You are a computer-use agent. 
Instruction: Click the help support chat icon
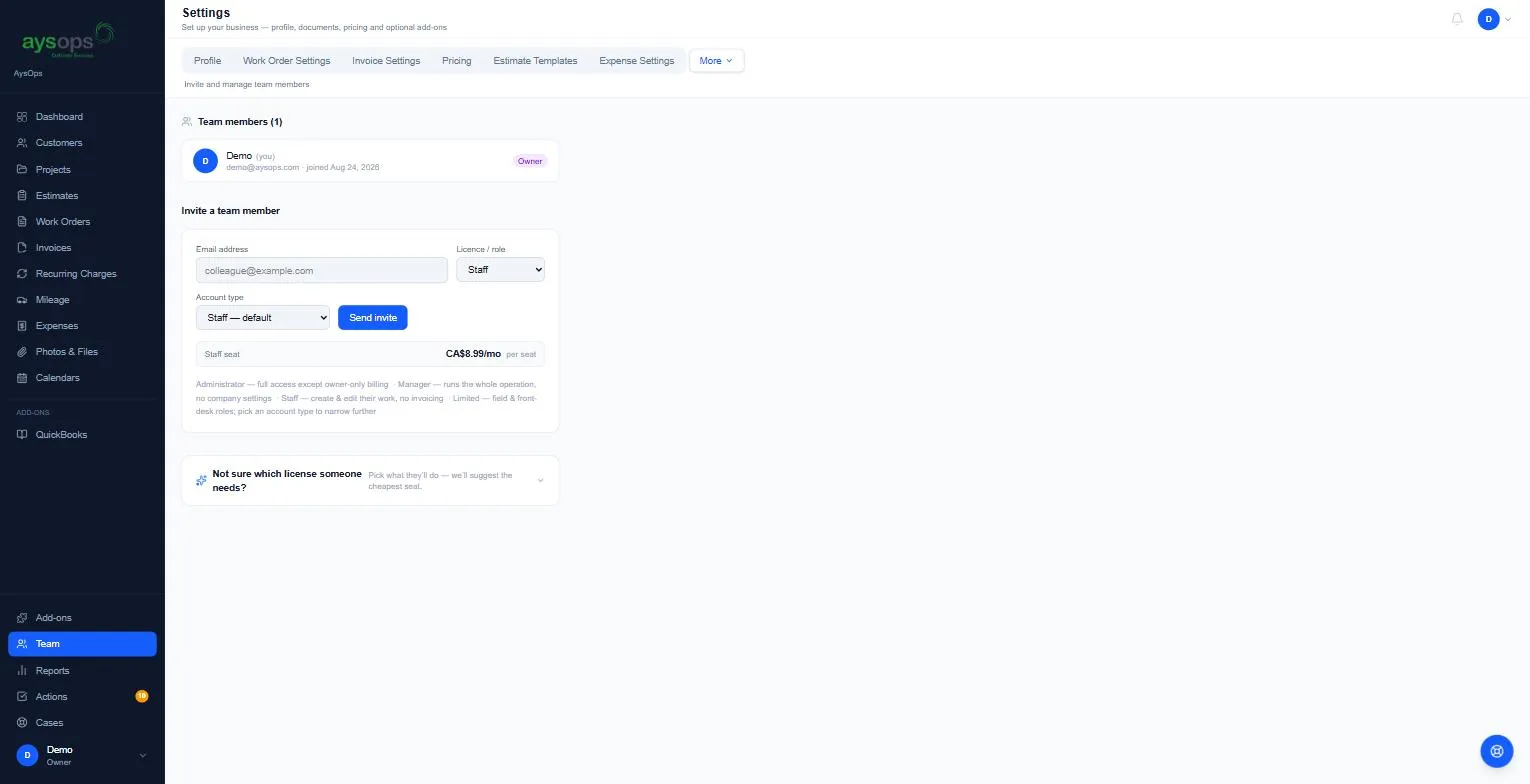coord(1497,750)
